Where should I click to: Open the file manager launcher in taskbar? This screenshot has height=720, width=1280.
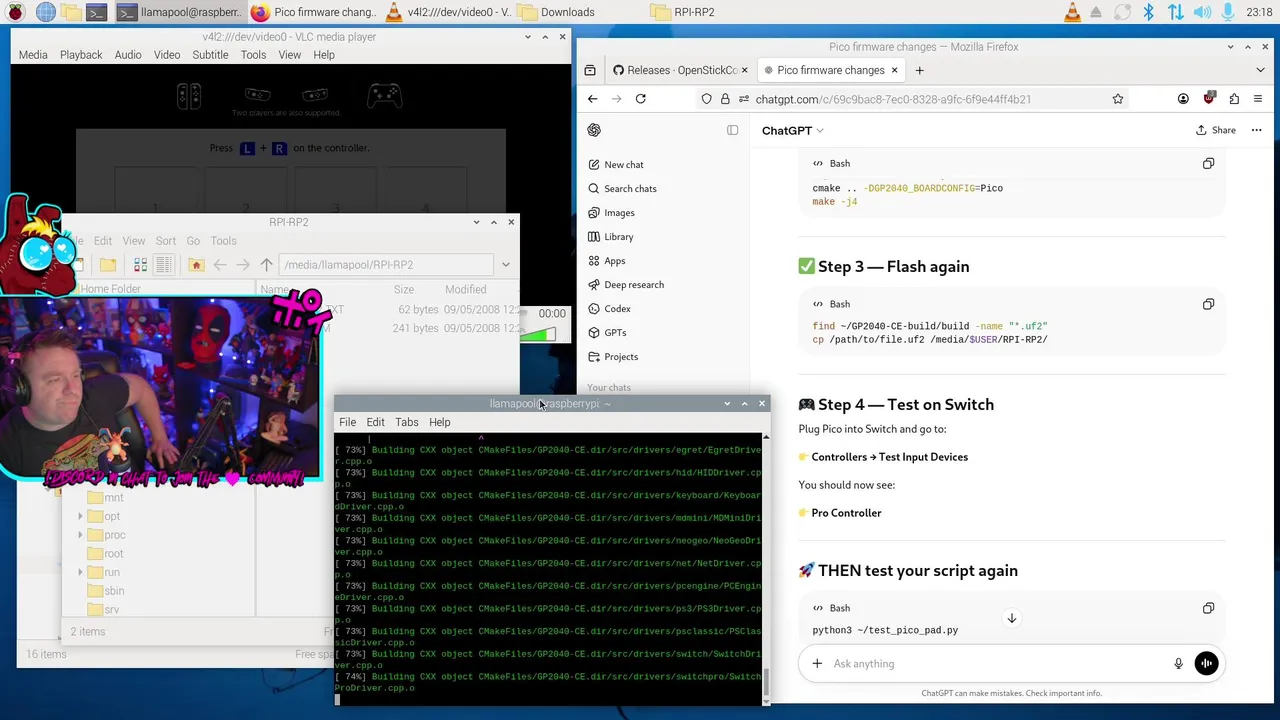coord(71,12)
